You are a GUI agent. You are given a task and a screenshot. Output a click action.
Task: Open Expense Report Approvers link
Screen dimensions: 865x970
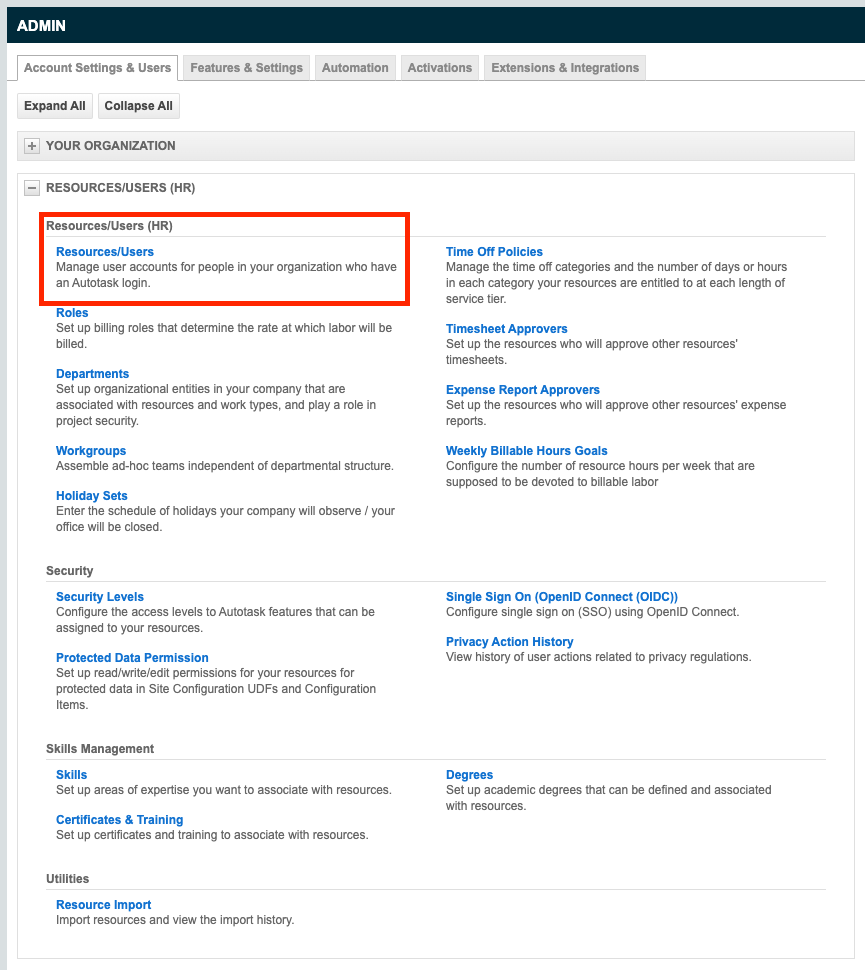[523, 390]
